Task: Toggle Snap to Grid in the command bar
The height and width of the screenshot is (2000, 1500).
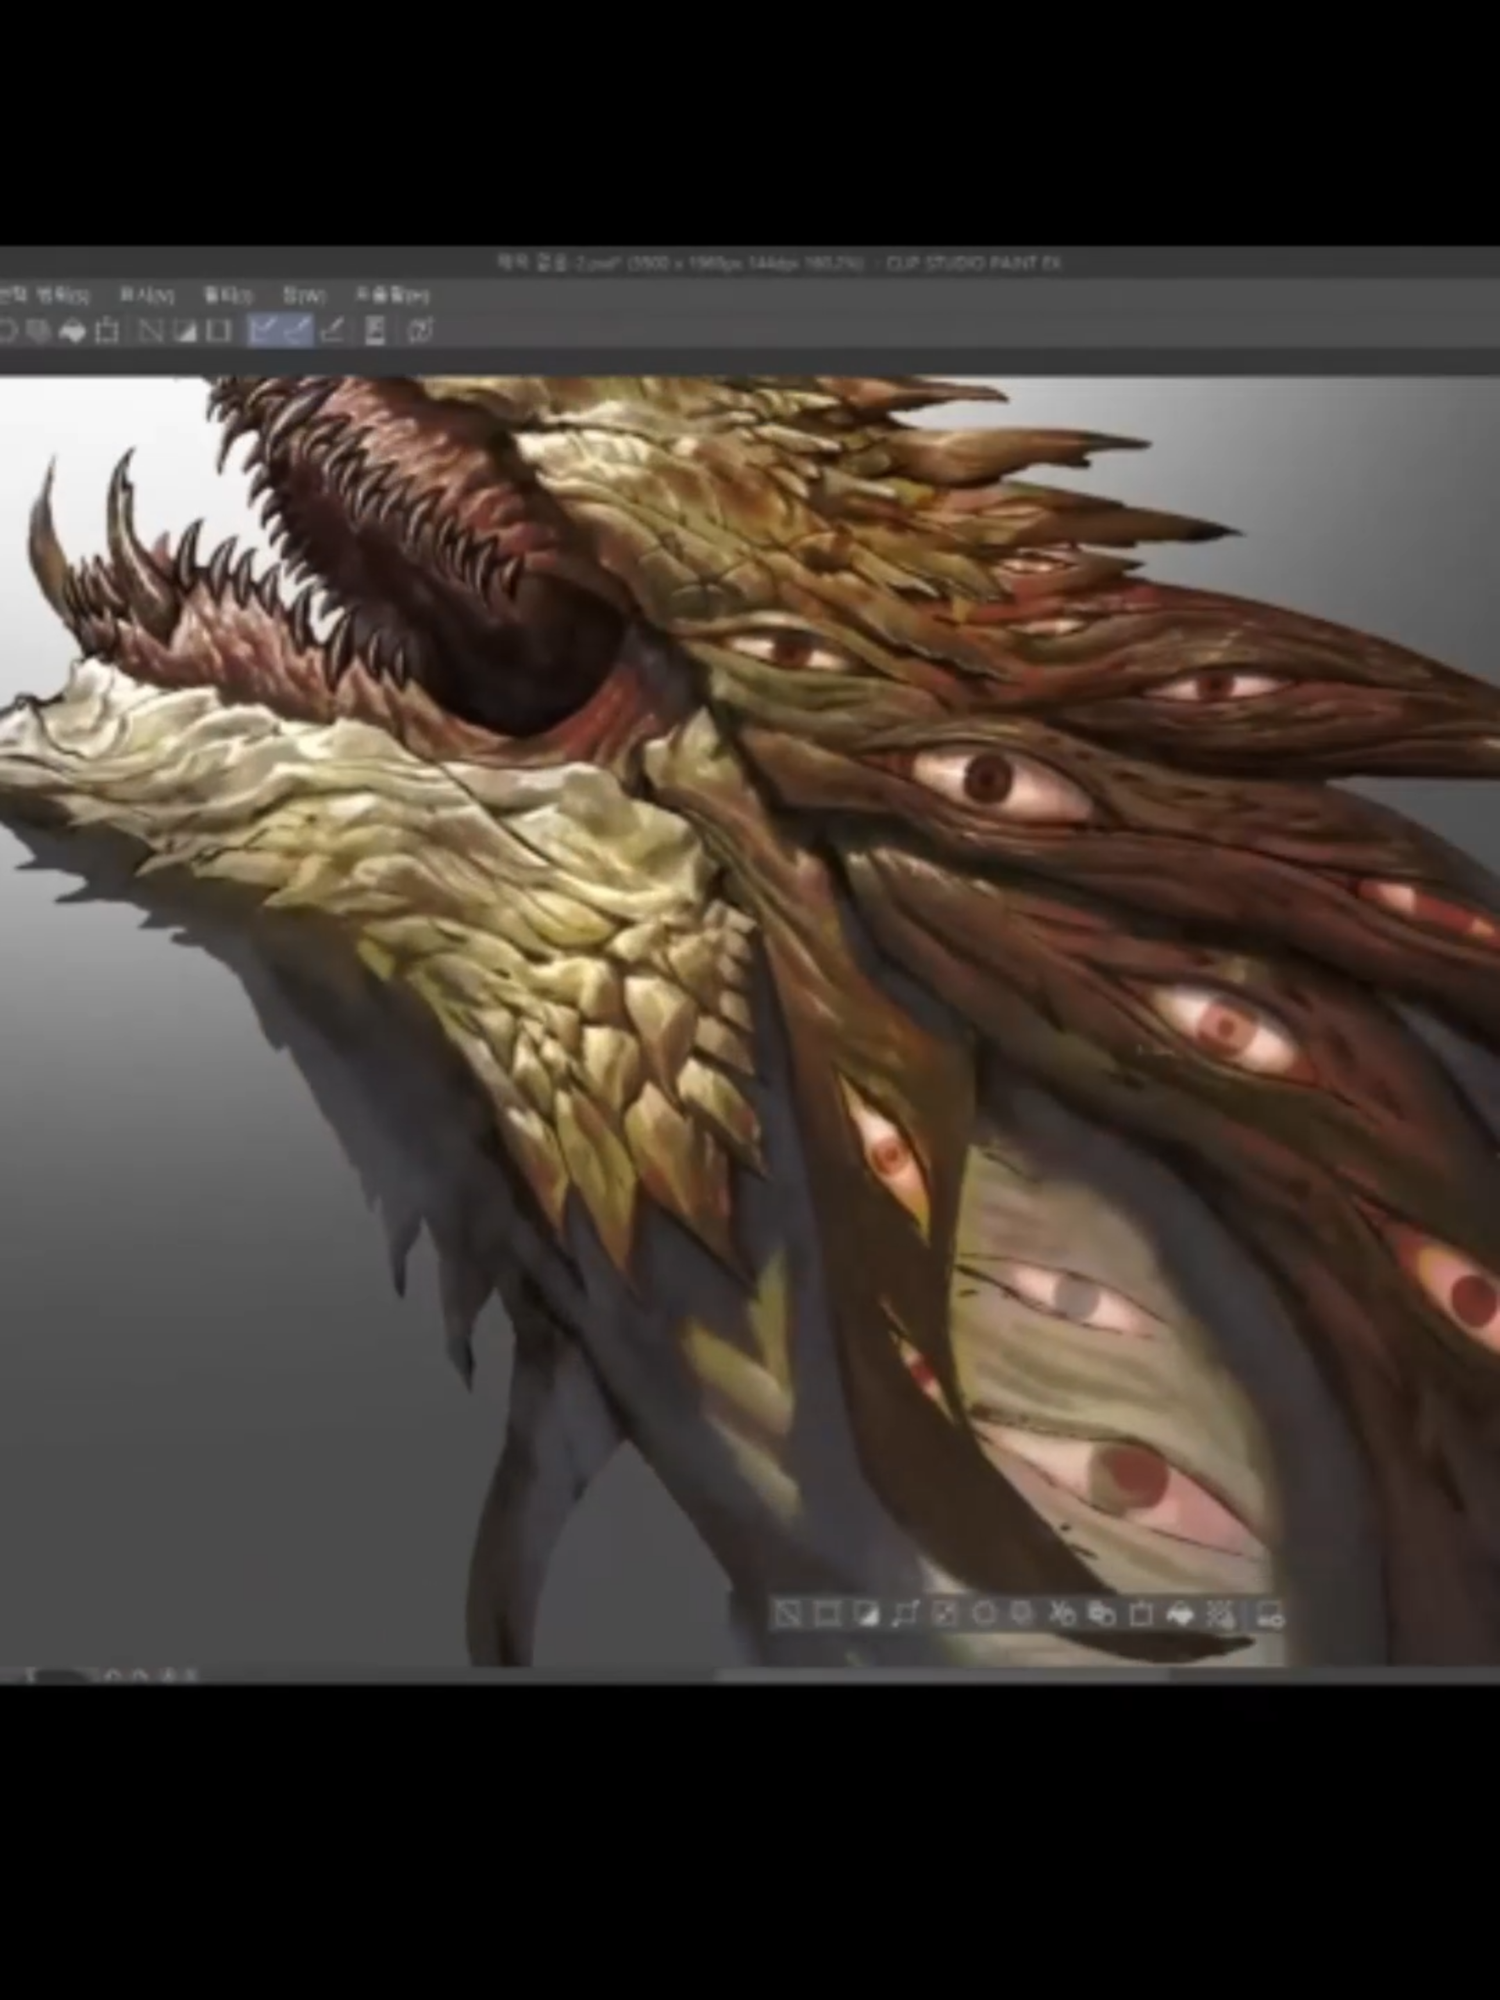Action: (x=333, y=331)
